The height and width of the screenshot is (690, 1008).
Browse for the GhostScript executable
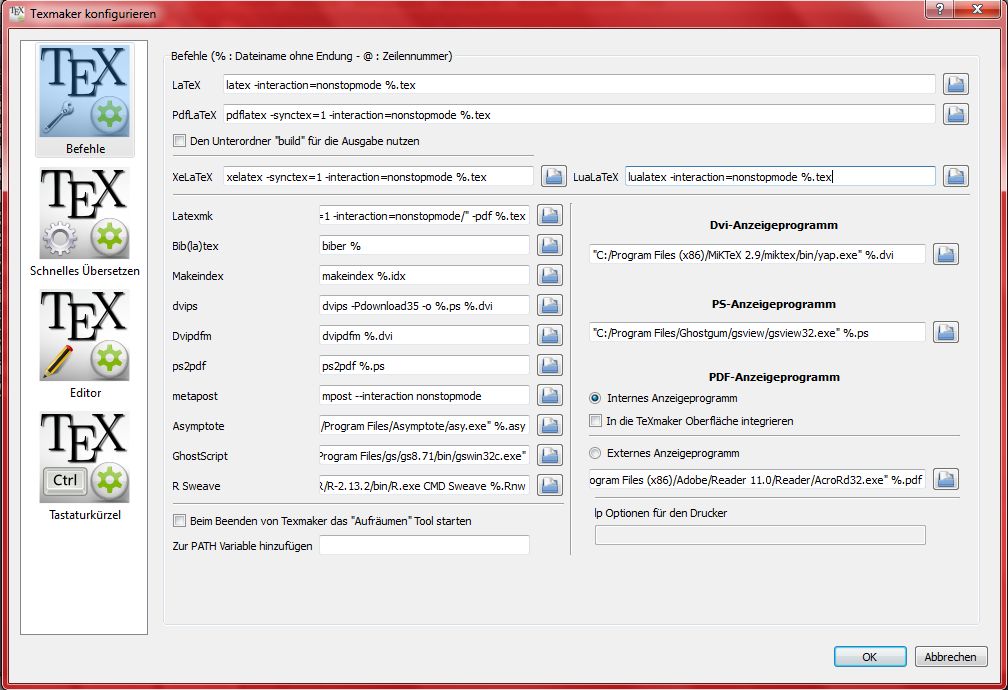pos(550,455)
